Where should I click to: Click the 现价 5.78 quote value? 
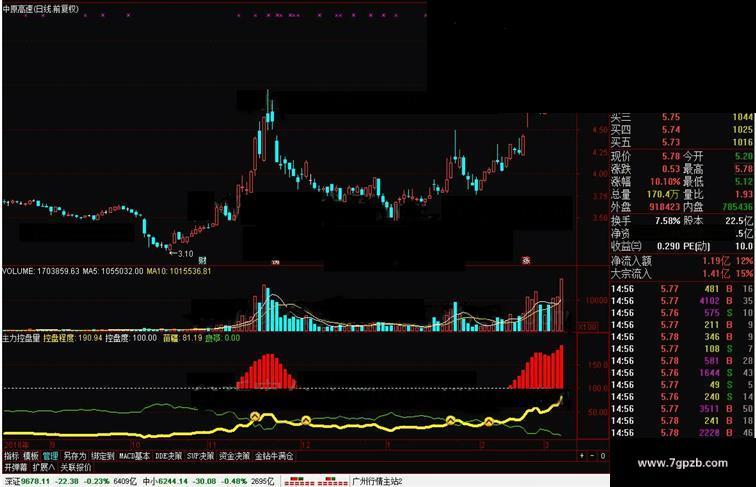click(x=671, y=156)
